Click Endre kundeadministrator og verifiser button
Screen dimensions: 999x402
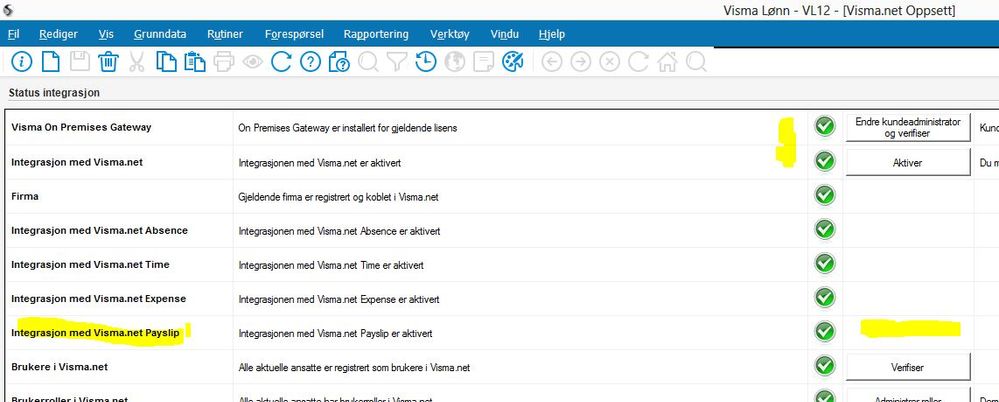pos(908,127)
